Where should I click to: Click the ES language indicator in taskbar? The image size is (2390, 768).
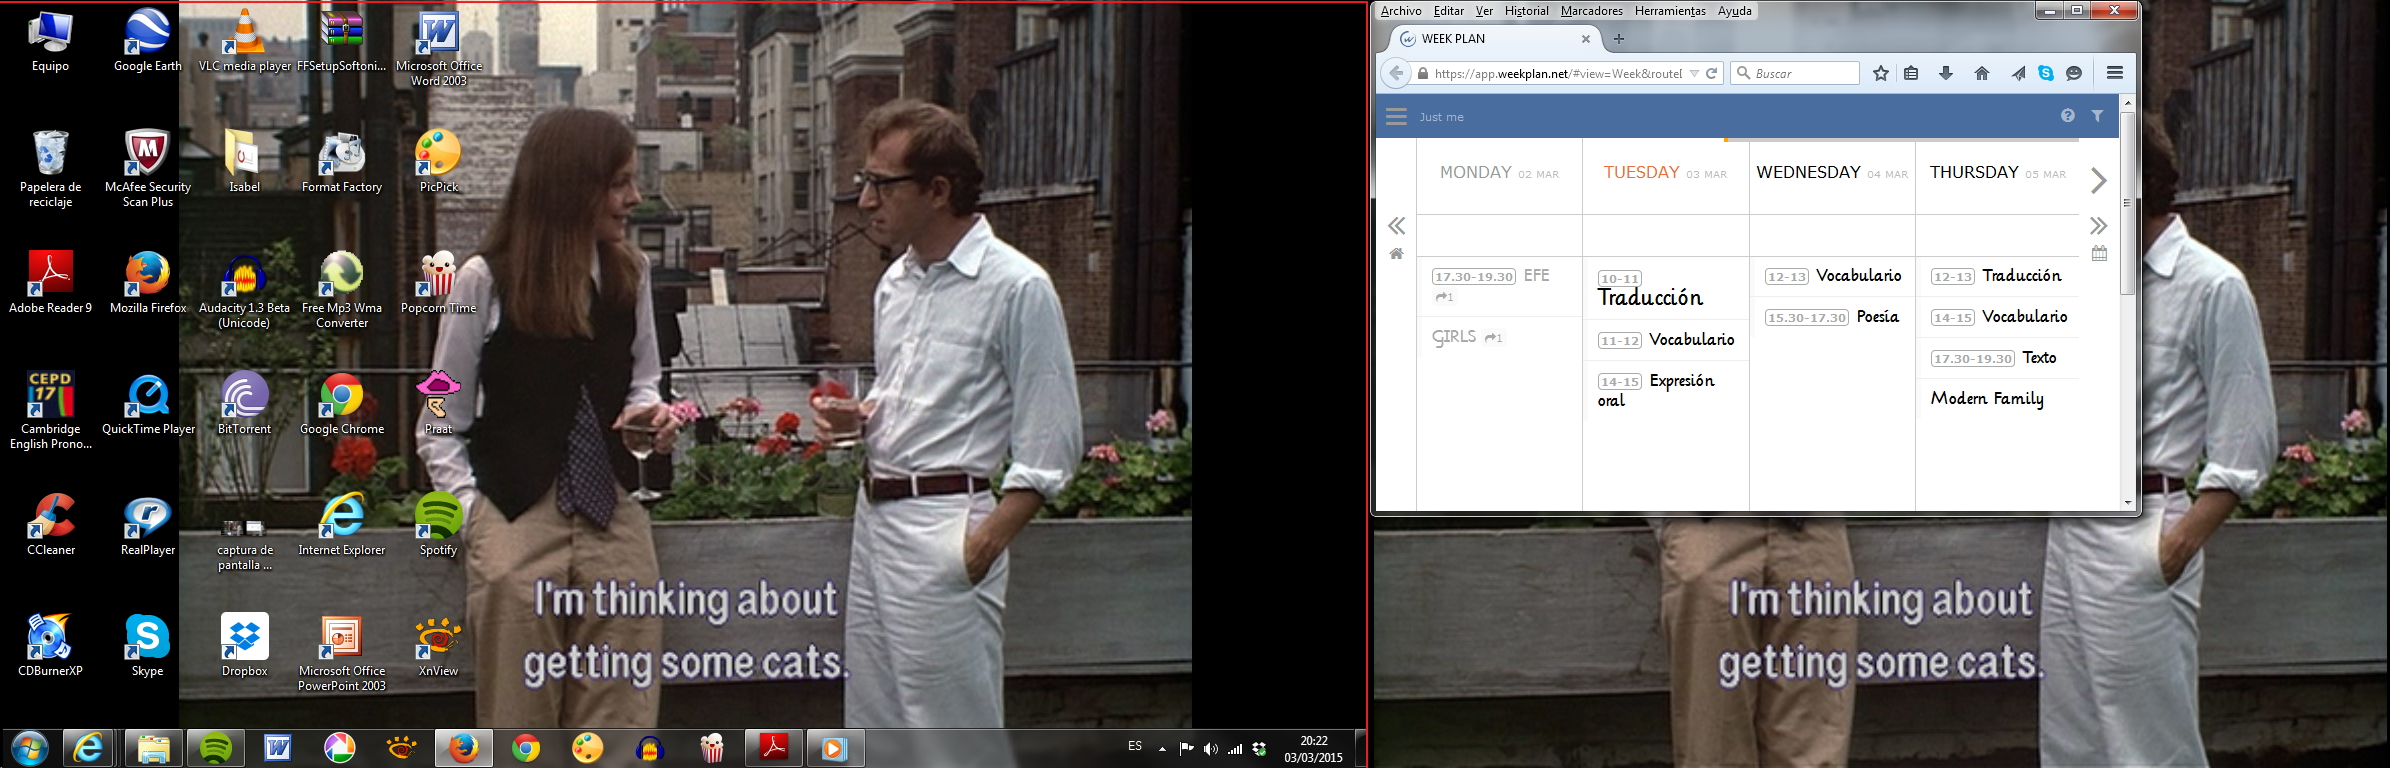1135,746
